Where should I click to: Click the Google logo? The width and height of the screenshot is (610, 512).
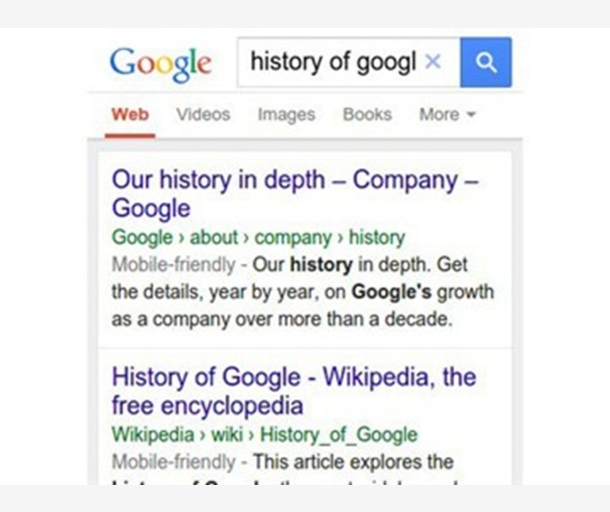[160, 63]
